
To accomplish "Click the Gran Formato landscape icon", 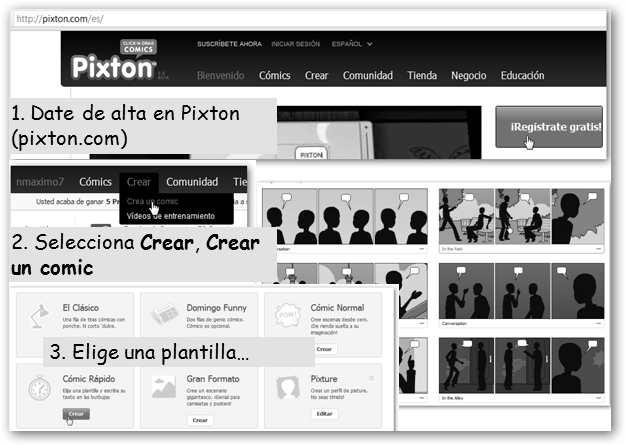I will pos(164,390).
